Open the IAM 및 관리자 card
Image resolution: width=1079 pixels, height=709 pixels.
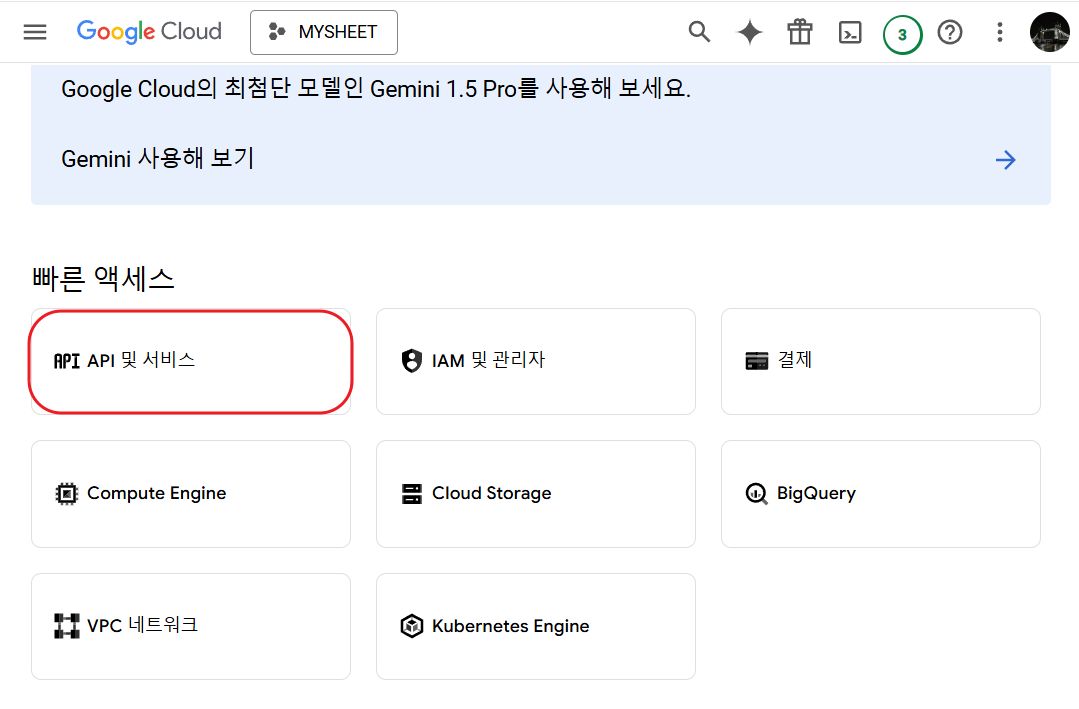tap(535, 361)
